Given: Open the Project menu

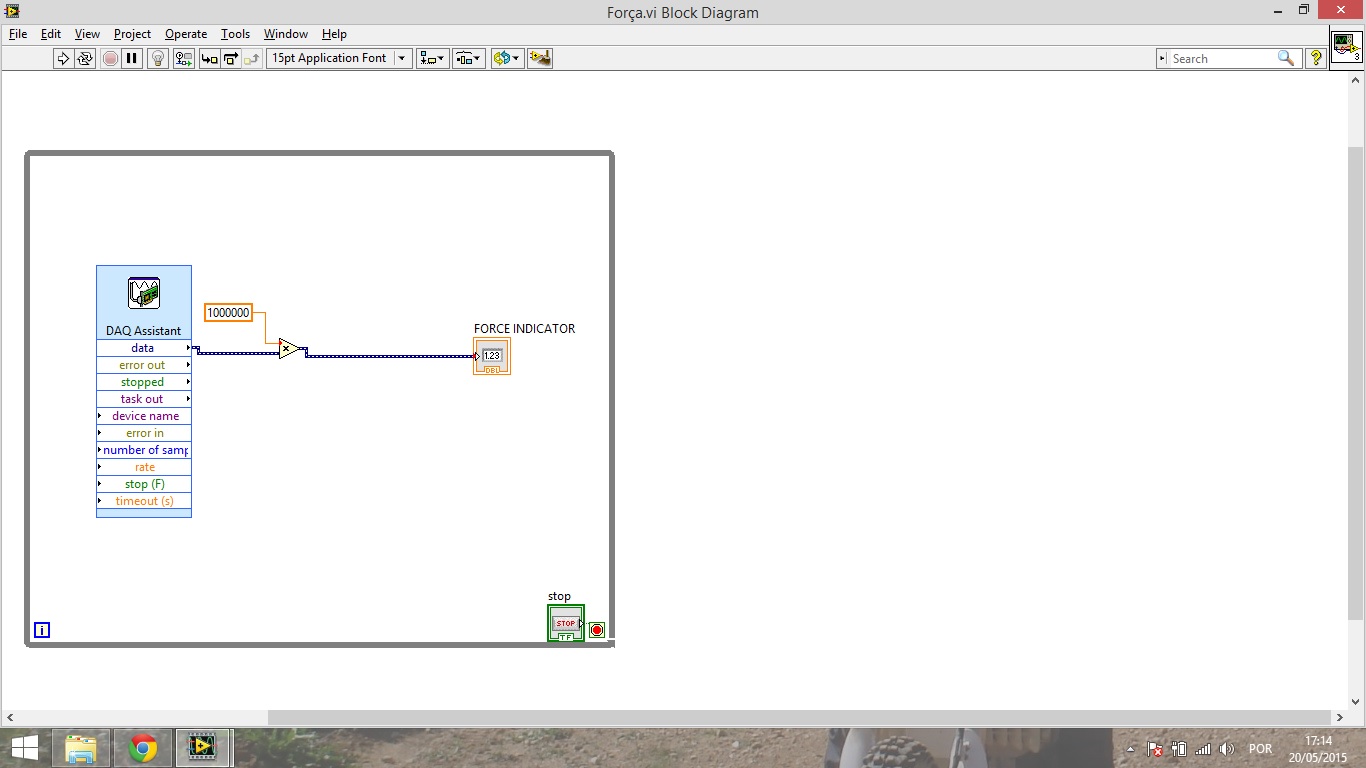Looking at the screenshot, I should click(132, 34).
